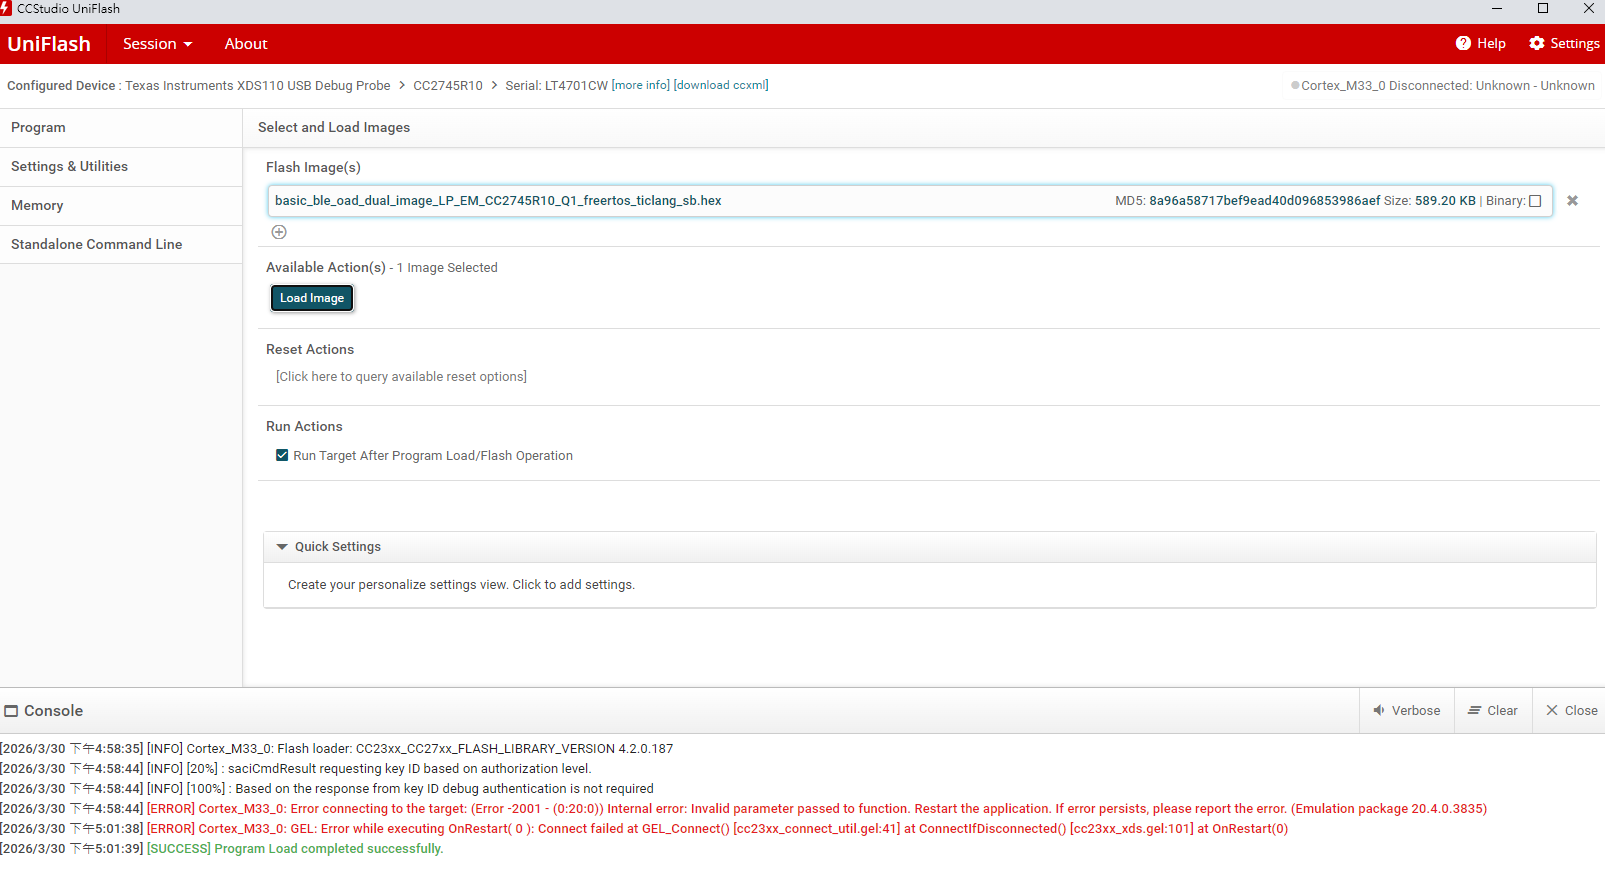Viewport: 1605px width, 871px height.
Task: Click the Run Actions heading
Action: pos(304,427)
